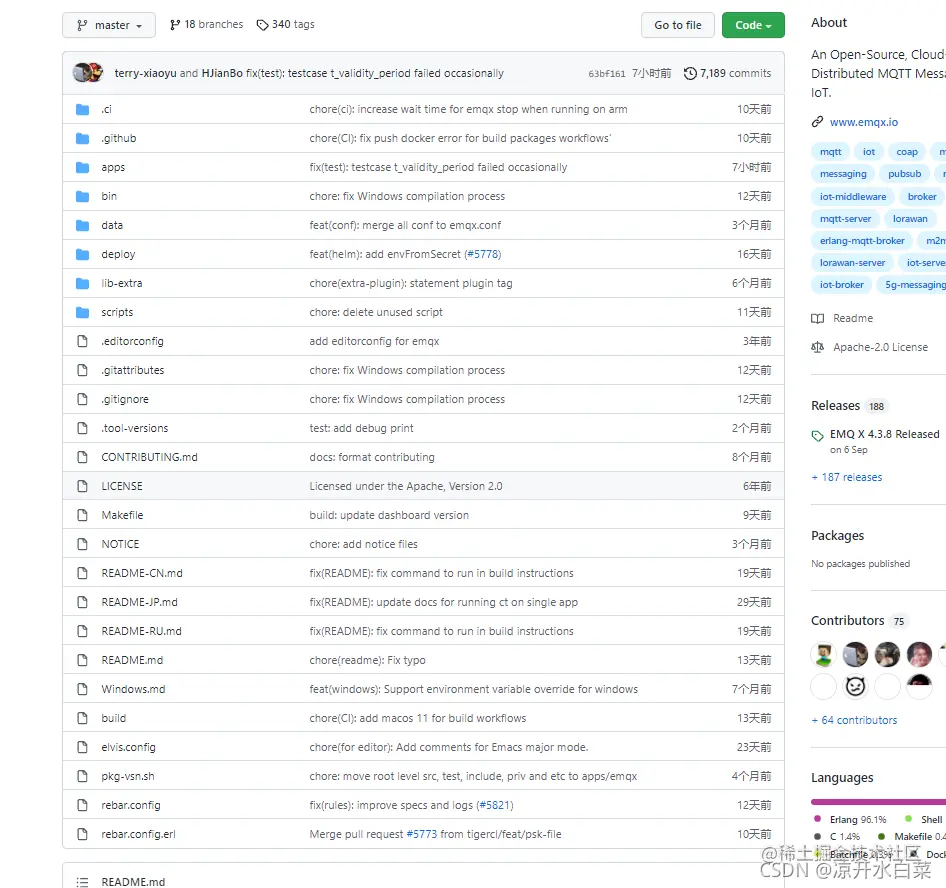Image resolution: width=946 pixels, height=888 pixels.
Task: Show the + 187 releases link
Action: click(x=846, y=477)
